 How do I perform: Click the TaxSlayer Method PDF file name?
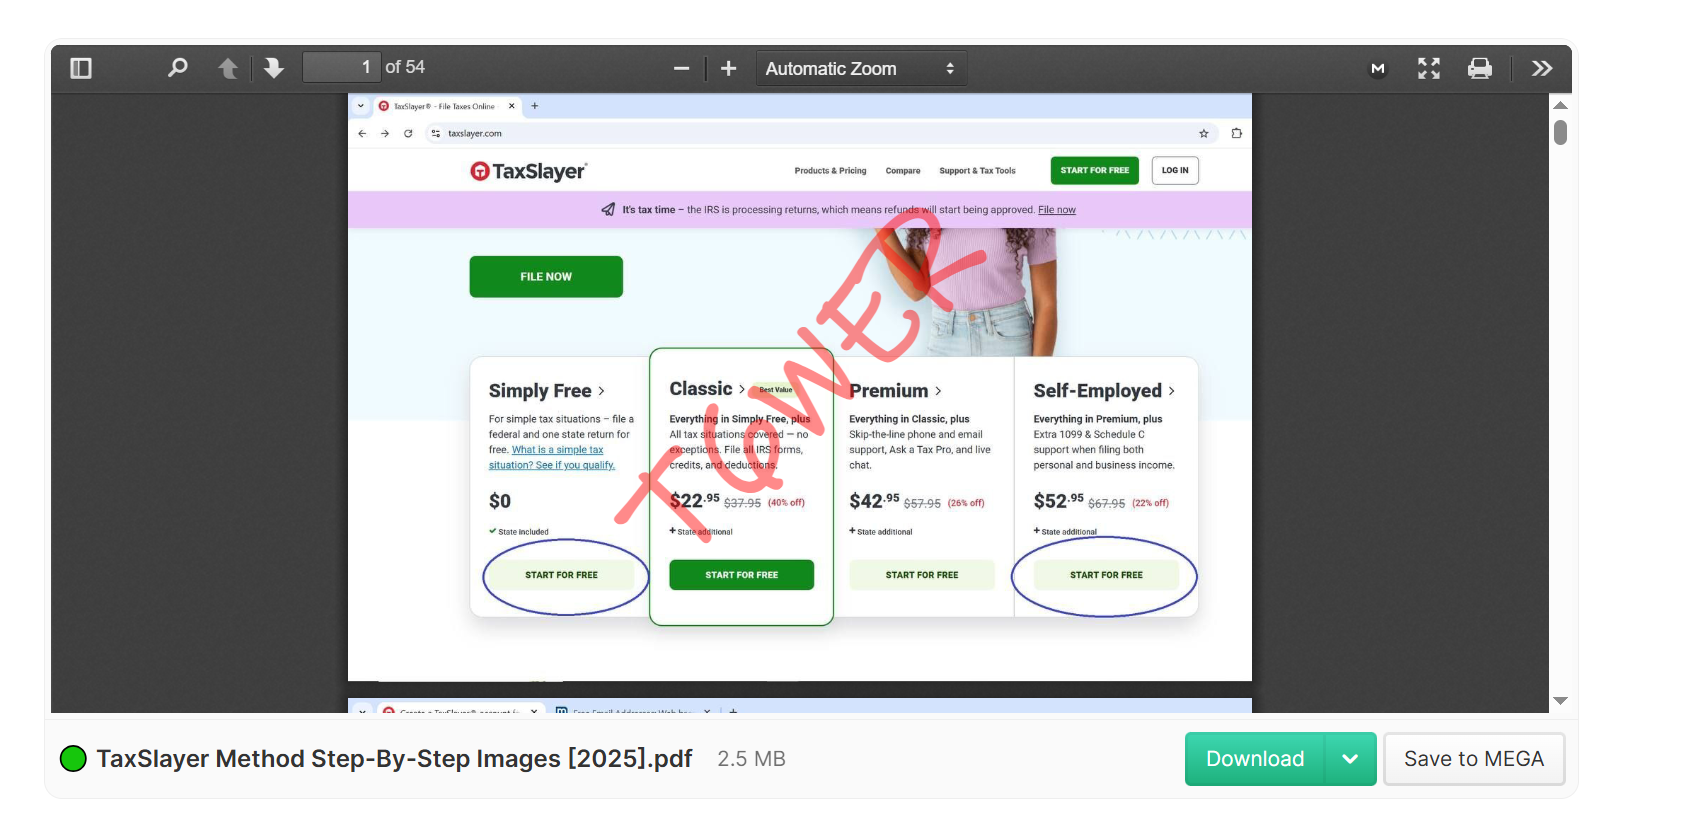(x=394, y=759)
